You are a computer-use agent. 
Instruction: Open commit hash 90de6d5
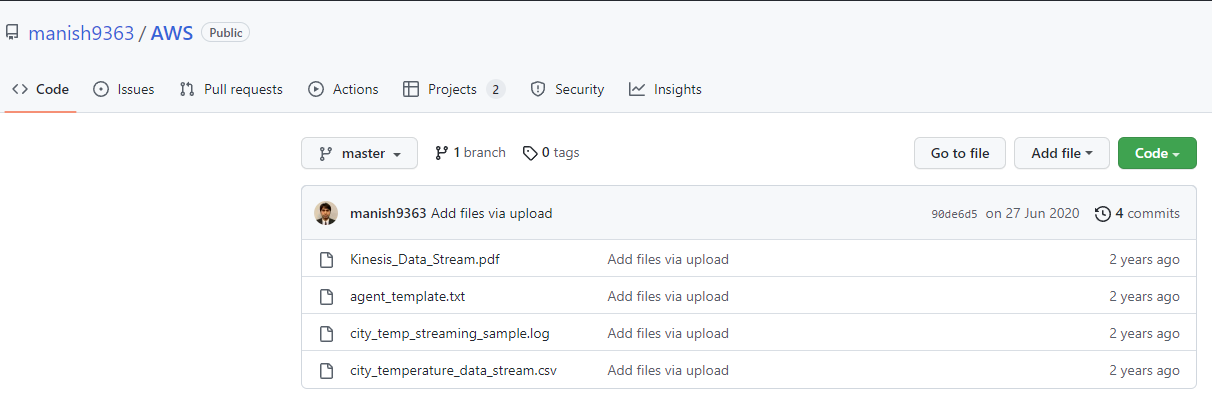954,214
